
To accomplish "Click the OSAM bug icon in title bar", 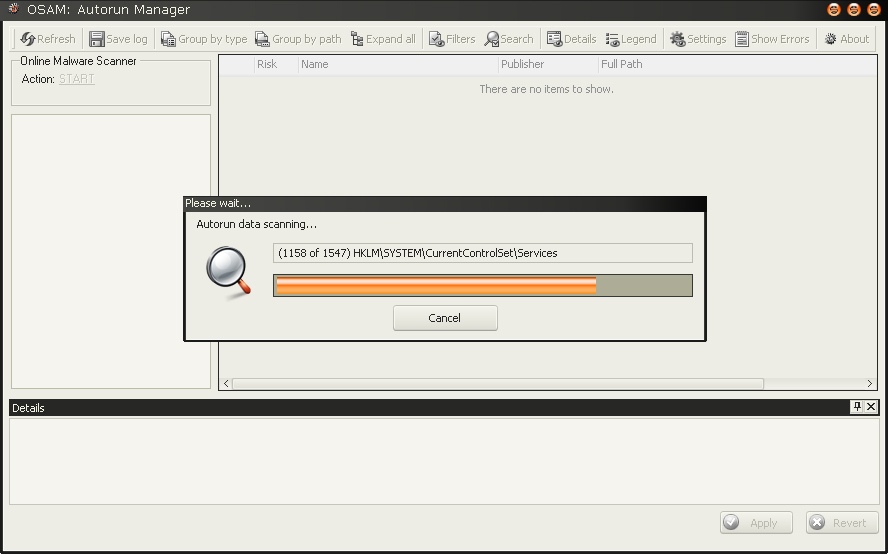I will [14, 8].
